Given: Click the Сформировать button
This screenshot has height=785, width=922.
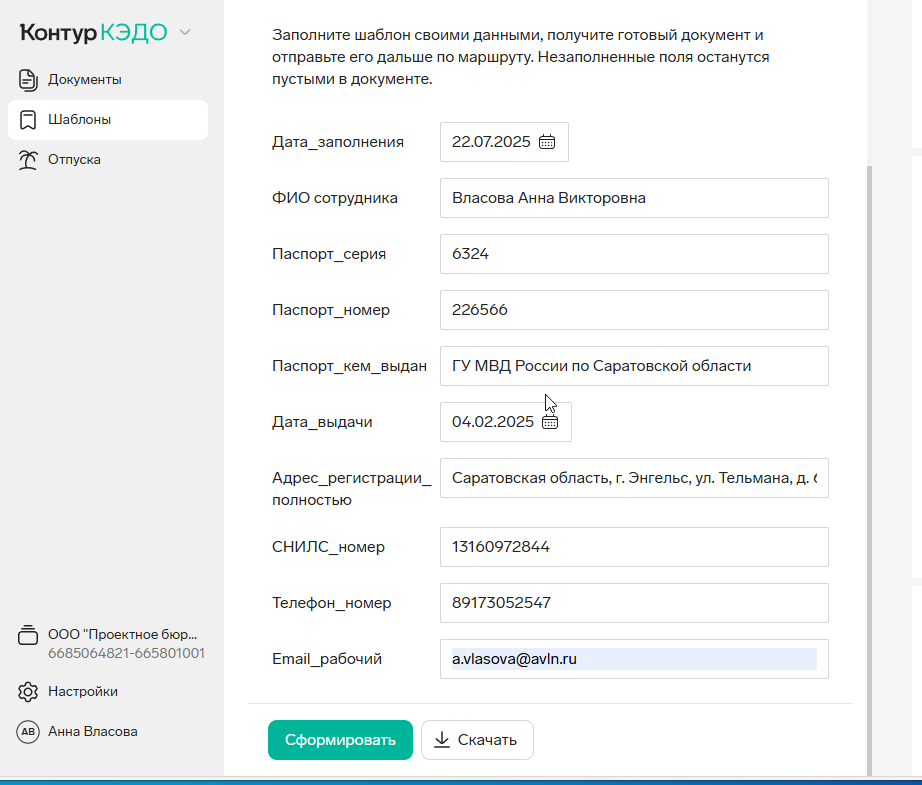Looking at the screenshot, I should pyautogui.click(x=340, y=740).
